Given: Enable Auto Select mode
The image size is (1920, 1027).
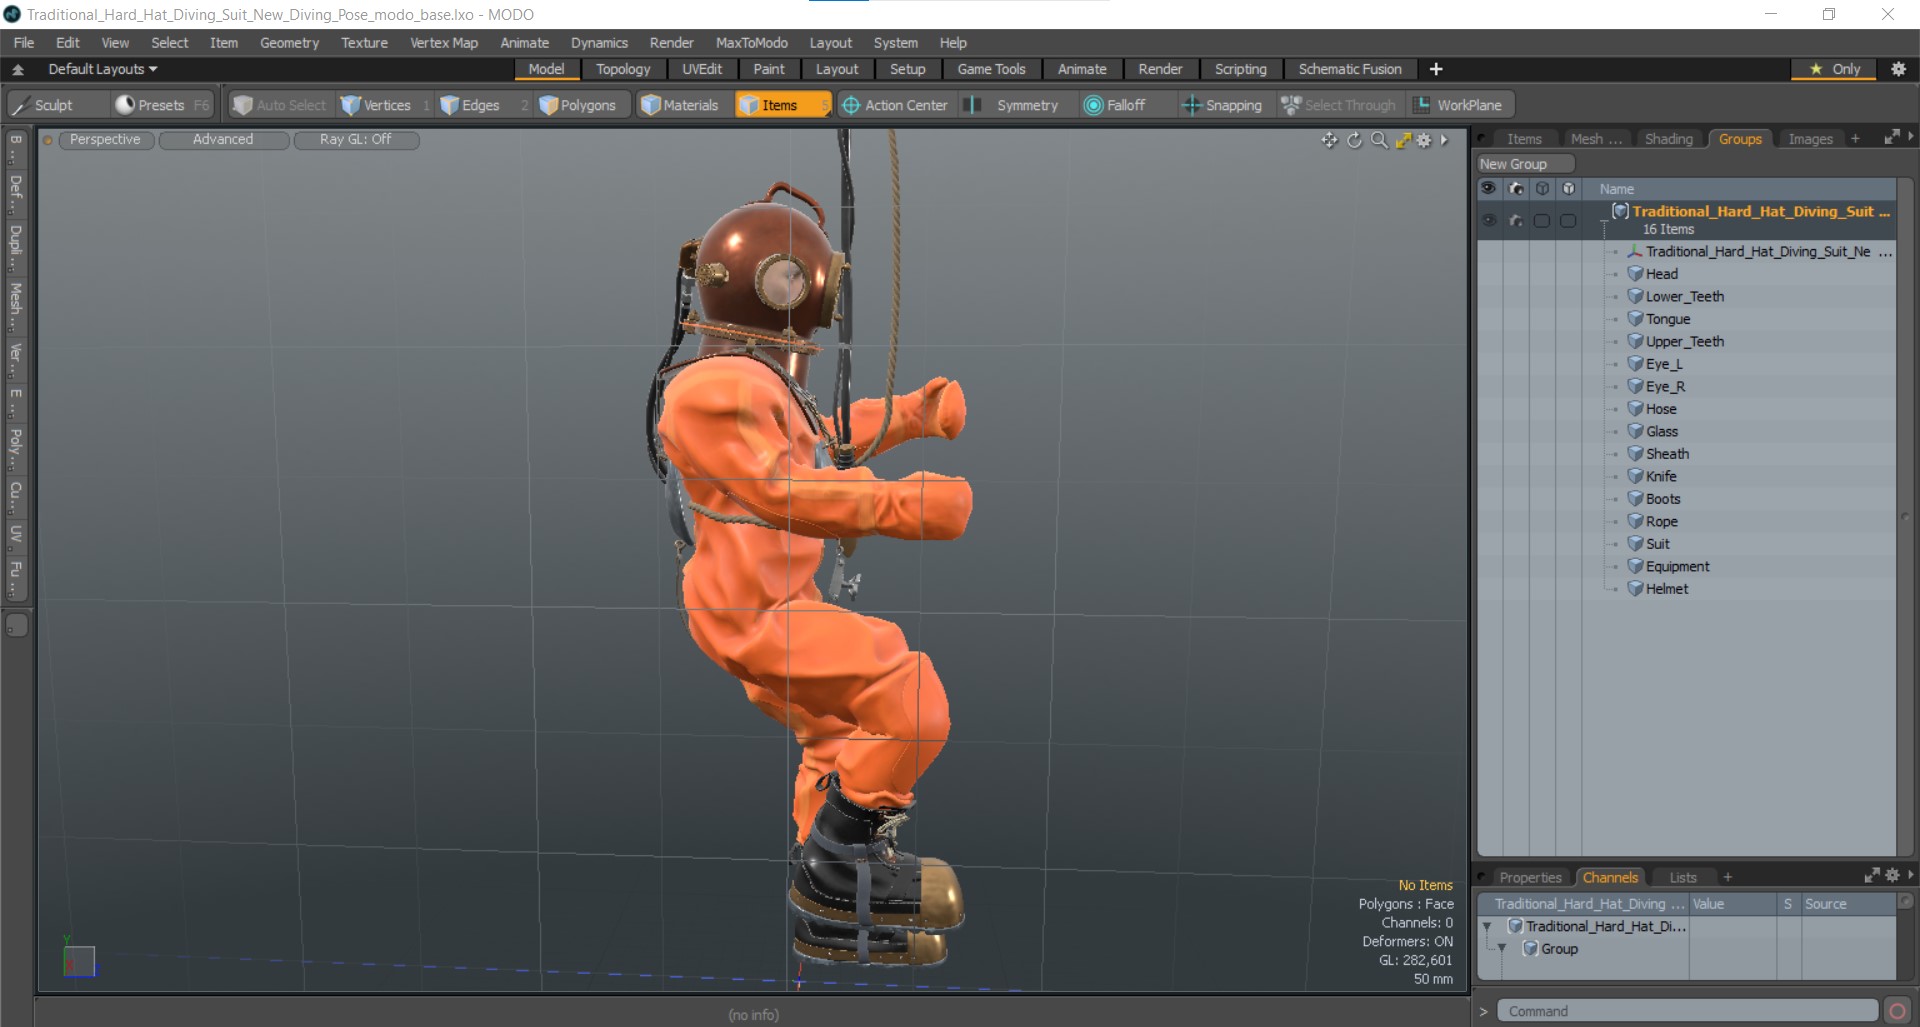Looking at the screenshot, I should tap(280, 105).
